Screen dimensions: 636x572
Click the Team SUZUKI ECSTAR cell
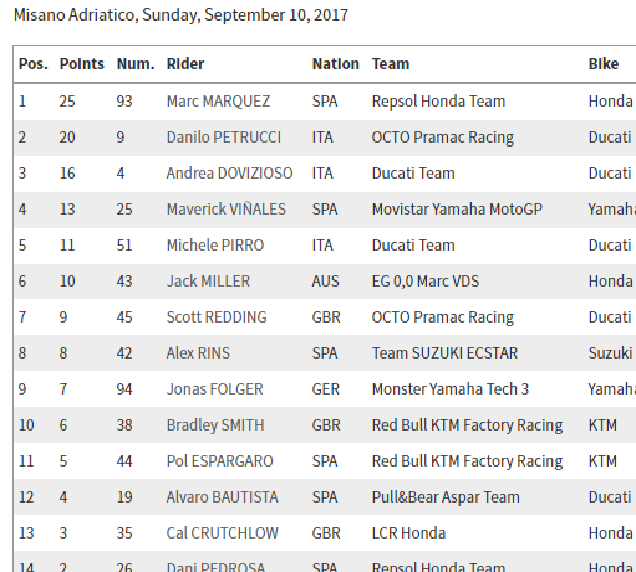click(x=445, y=353)
